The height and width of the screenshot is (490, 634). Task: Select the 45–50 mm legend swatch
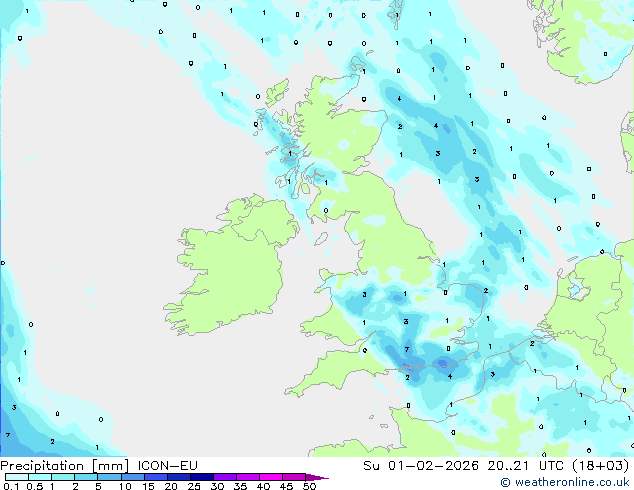(294, 477)
